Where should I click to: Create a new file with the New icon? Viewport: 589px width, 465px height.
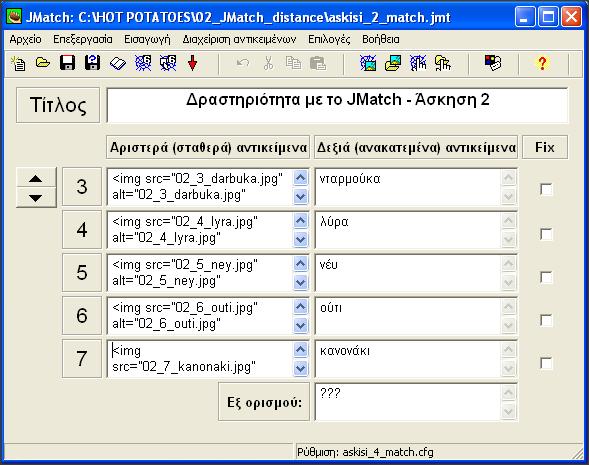(18, 63)
